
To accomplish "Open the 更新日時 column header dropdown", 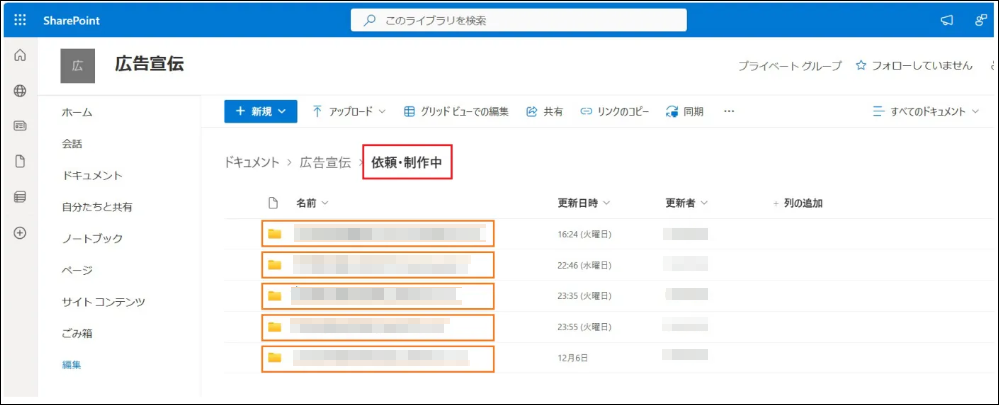I will tap(584, 203).
